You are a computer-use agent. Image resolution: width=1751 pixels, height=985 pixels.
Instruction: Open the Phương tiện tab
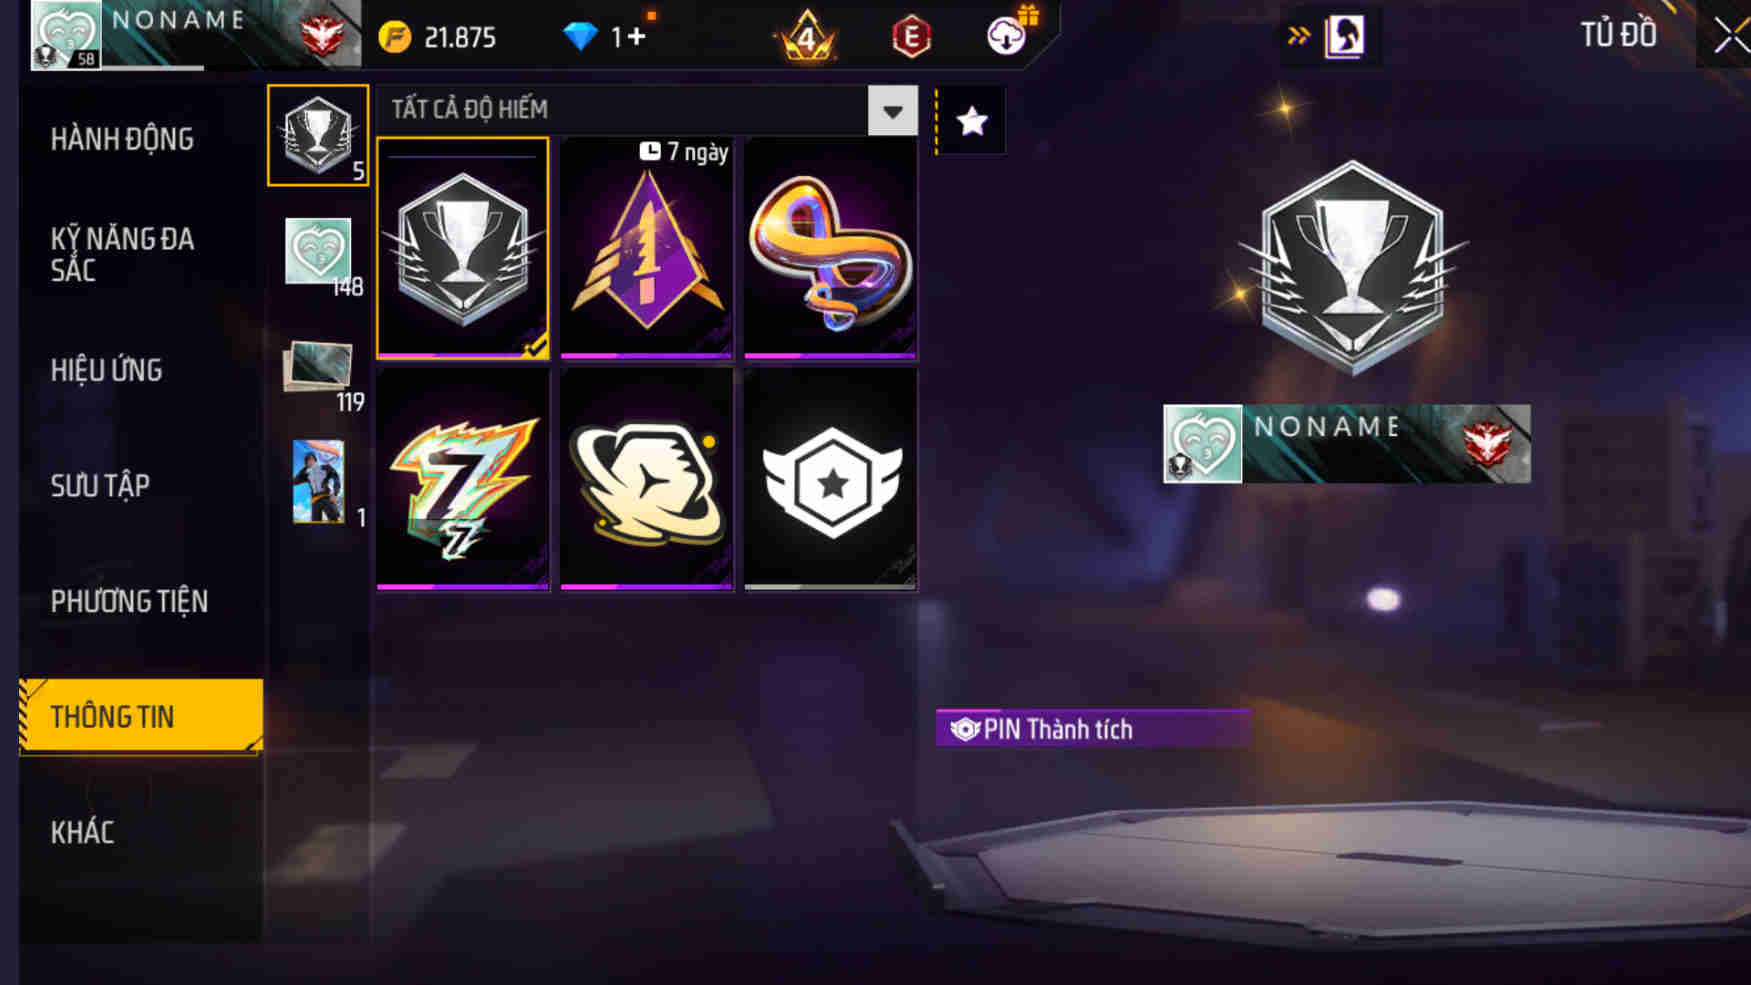point(129,601)
